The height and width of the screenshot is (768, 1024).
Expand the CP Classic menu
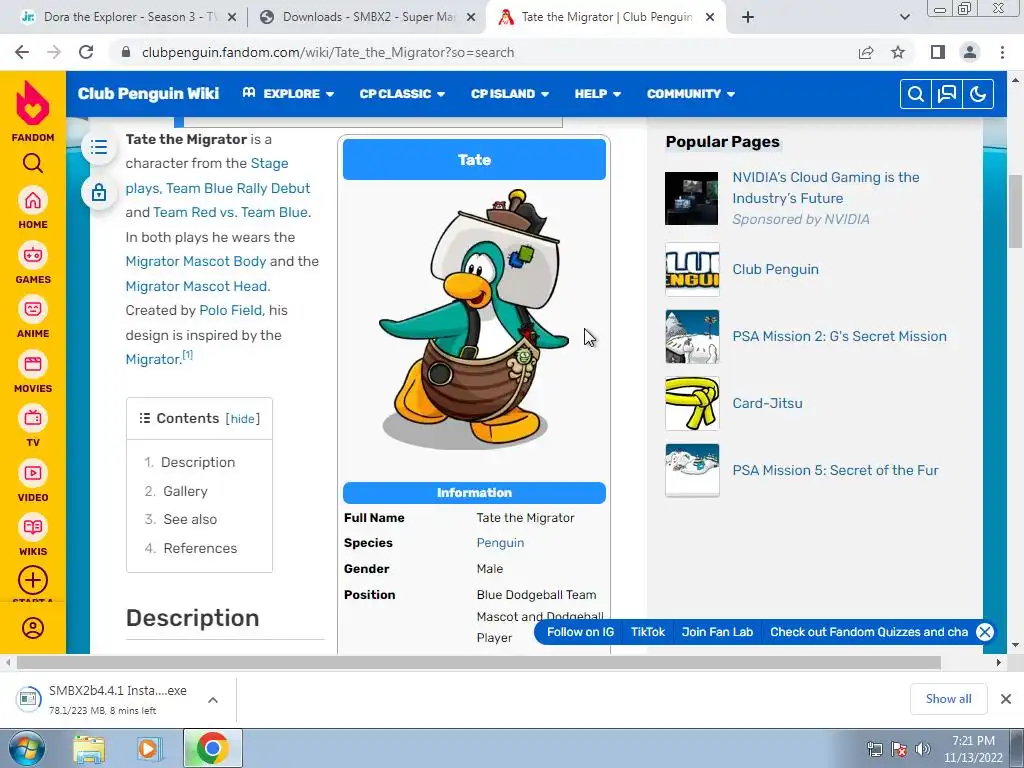(x=402, y=94)
